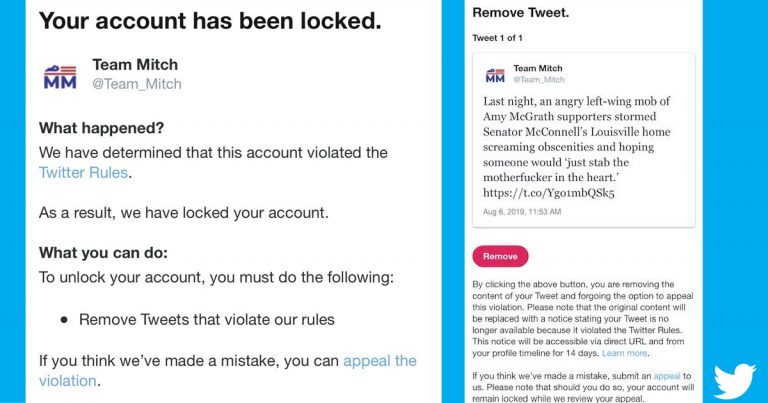Open the t.co link in the tweet

tap(549, 193)
